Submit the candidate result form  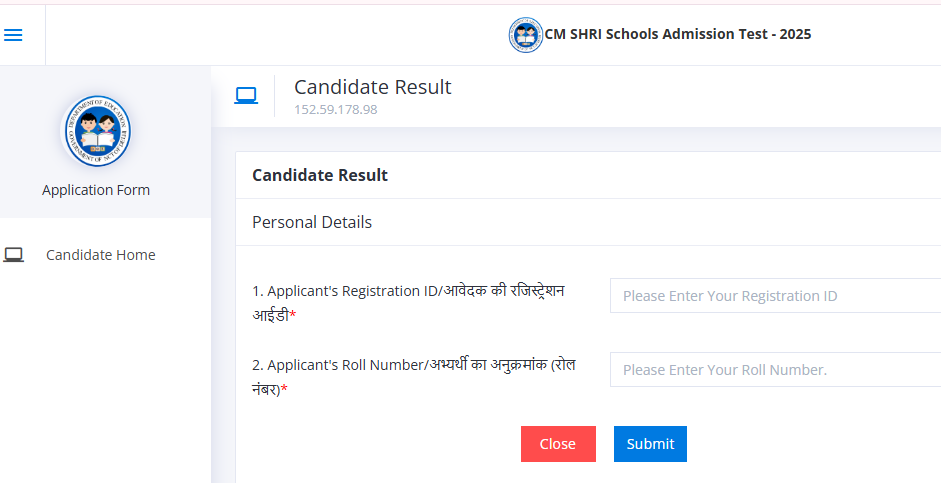(x=650, y=444)
